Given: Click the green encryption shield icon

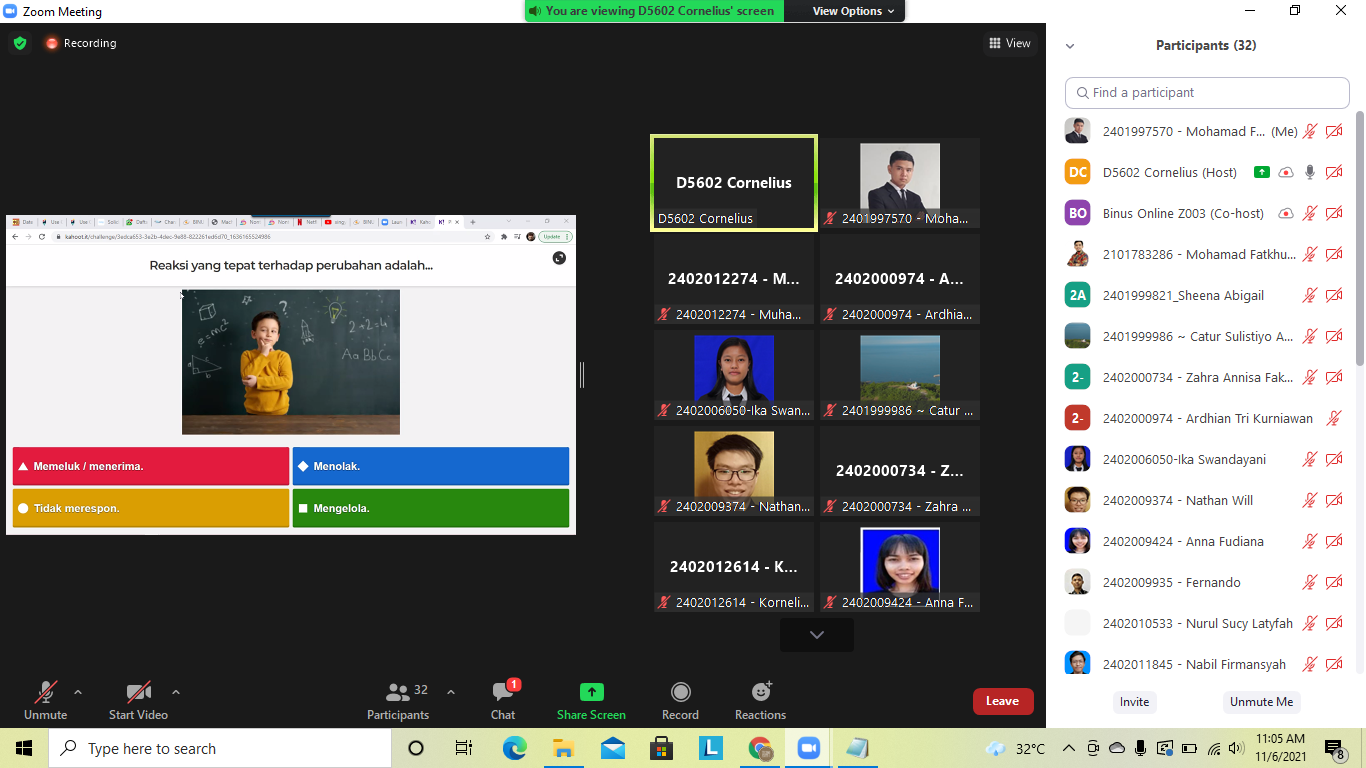Looking at the screenshot, I should click(x=19, y=43).
